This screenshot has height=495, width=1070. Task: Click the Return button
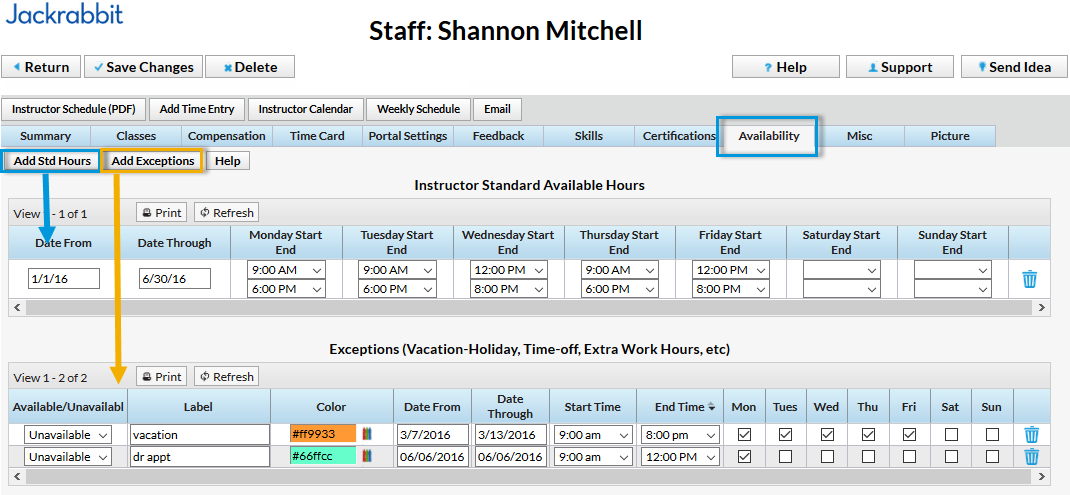coord(41,67)
